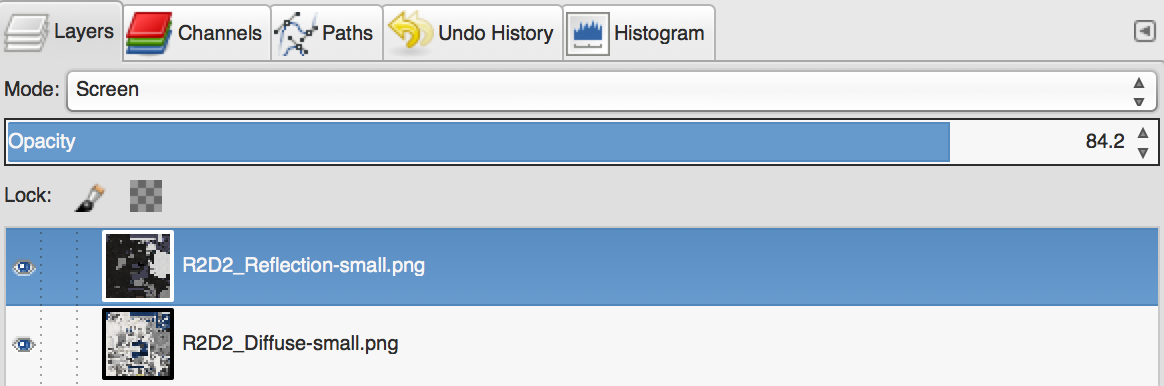Switch to the Undo History tab
Screen dimensions: 1164x386
click(x=472, y=33)
